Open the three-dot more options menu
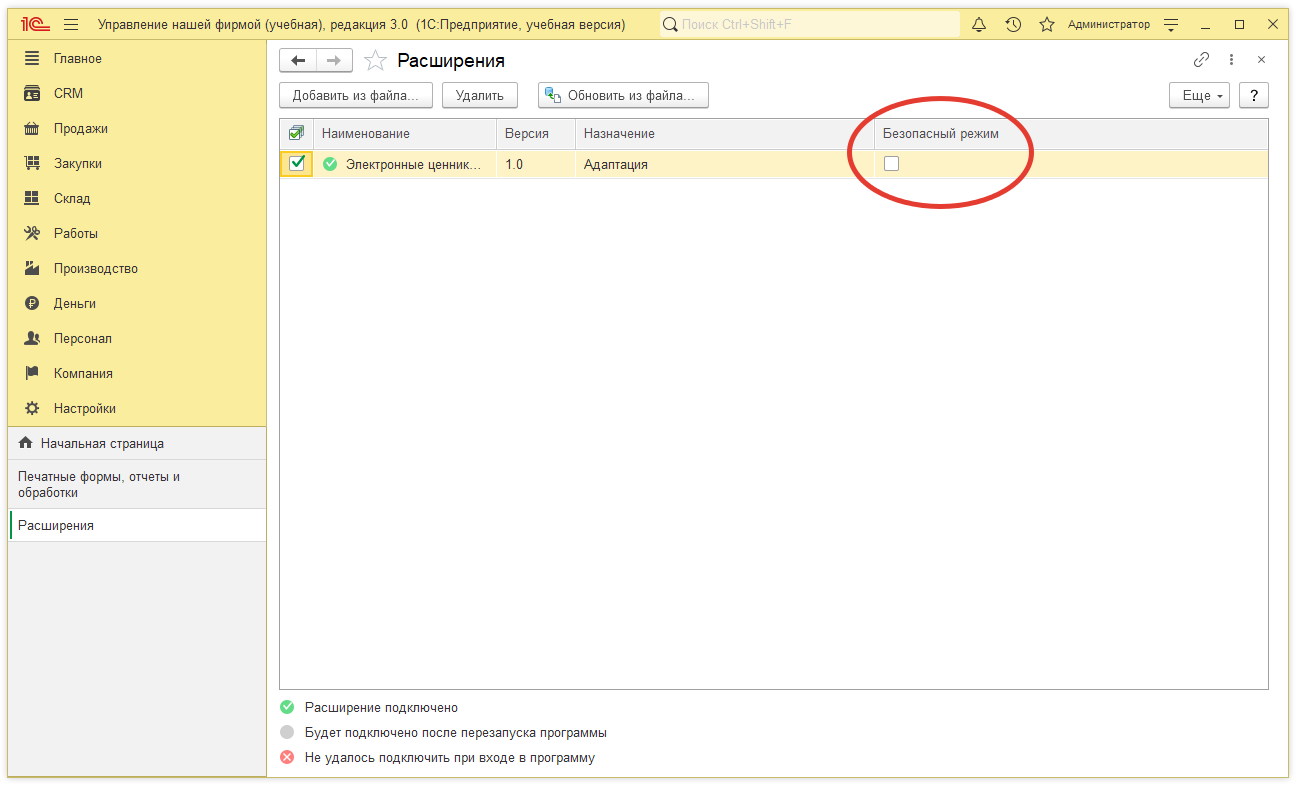Image resolution: width=1296 pixels, height=785 pixels. pyautogui.click(x=1231, y=60)
